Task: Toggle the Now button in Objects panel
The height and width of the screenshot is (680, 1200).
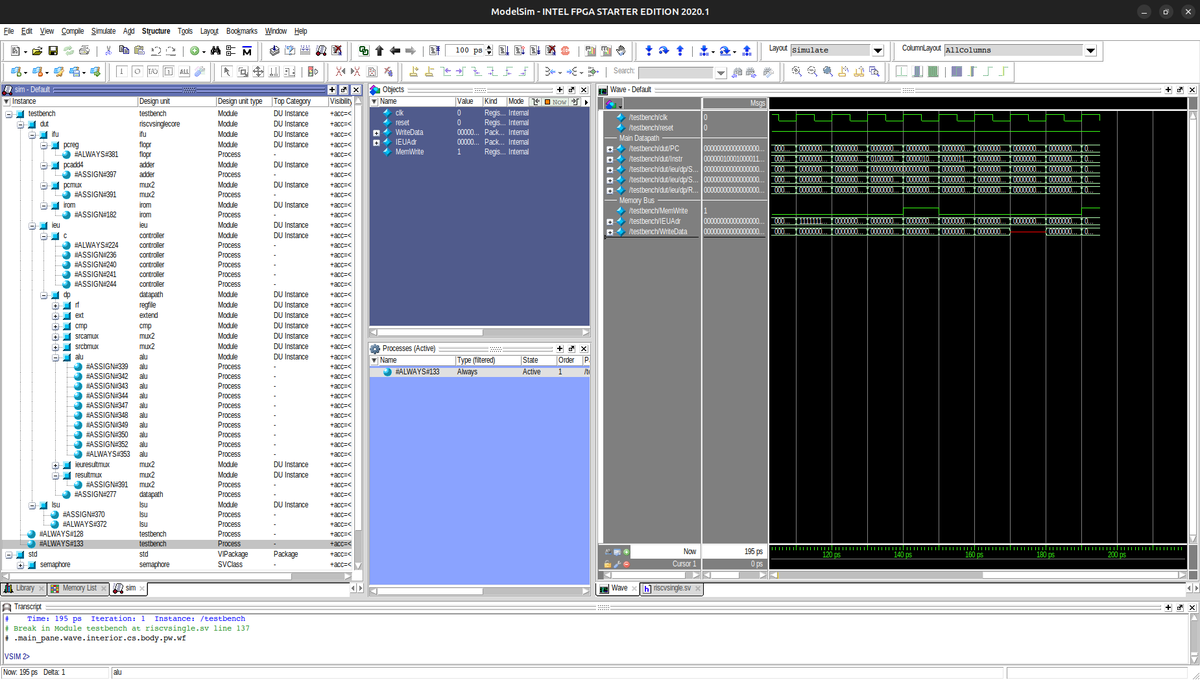Action: point(557,101)
